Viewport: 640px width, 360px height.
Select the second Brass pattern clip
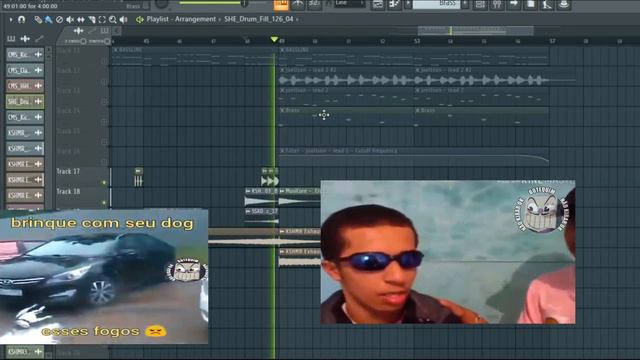[x=482, y=117]
